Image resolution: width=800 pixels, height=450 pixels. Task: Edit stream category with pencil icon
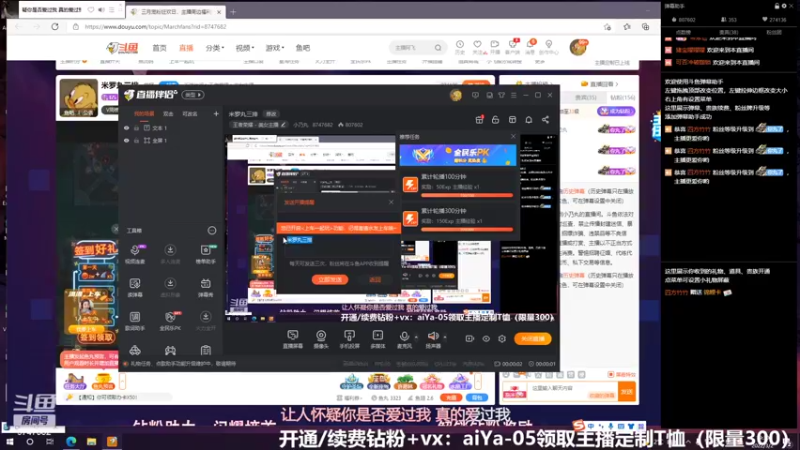pyautogui.click(x=284, y=124)
